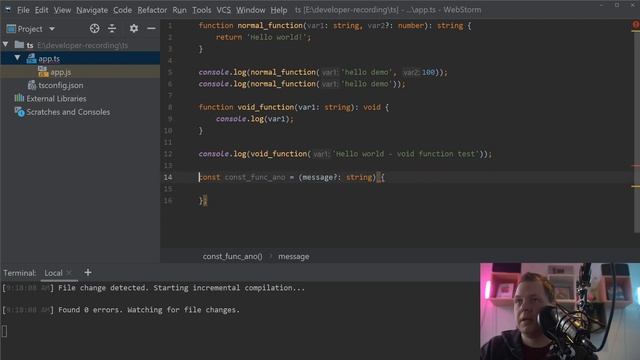This screenshot has height=360, width=640.
Task: Click 'Hello world - void function test' string
Action: [406, 154]
